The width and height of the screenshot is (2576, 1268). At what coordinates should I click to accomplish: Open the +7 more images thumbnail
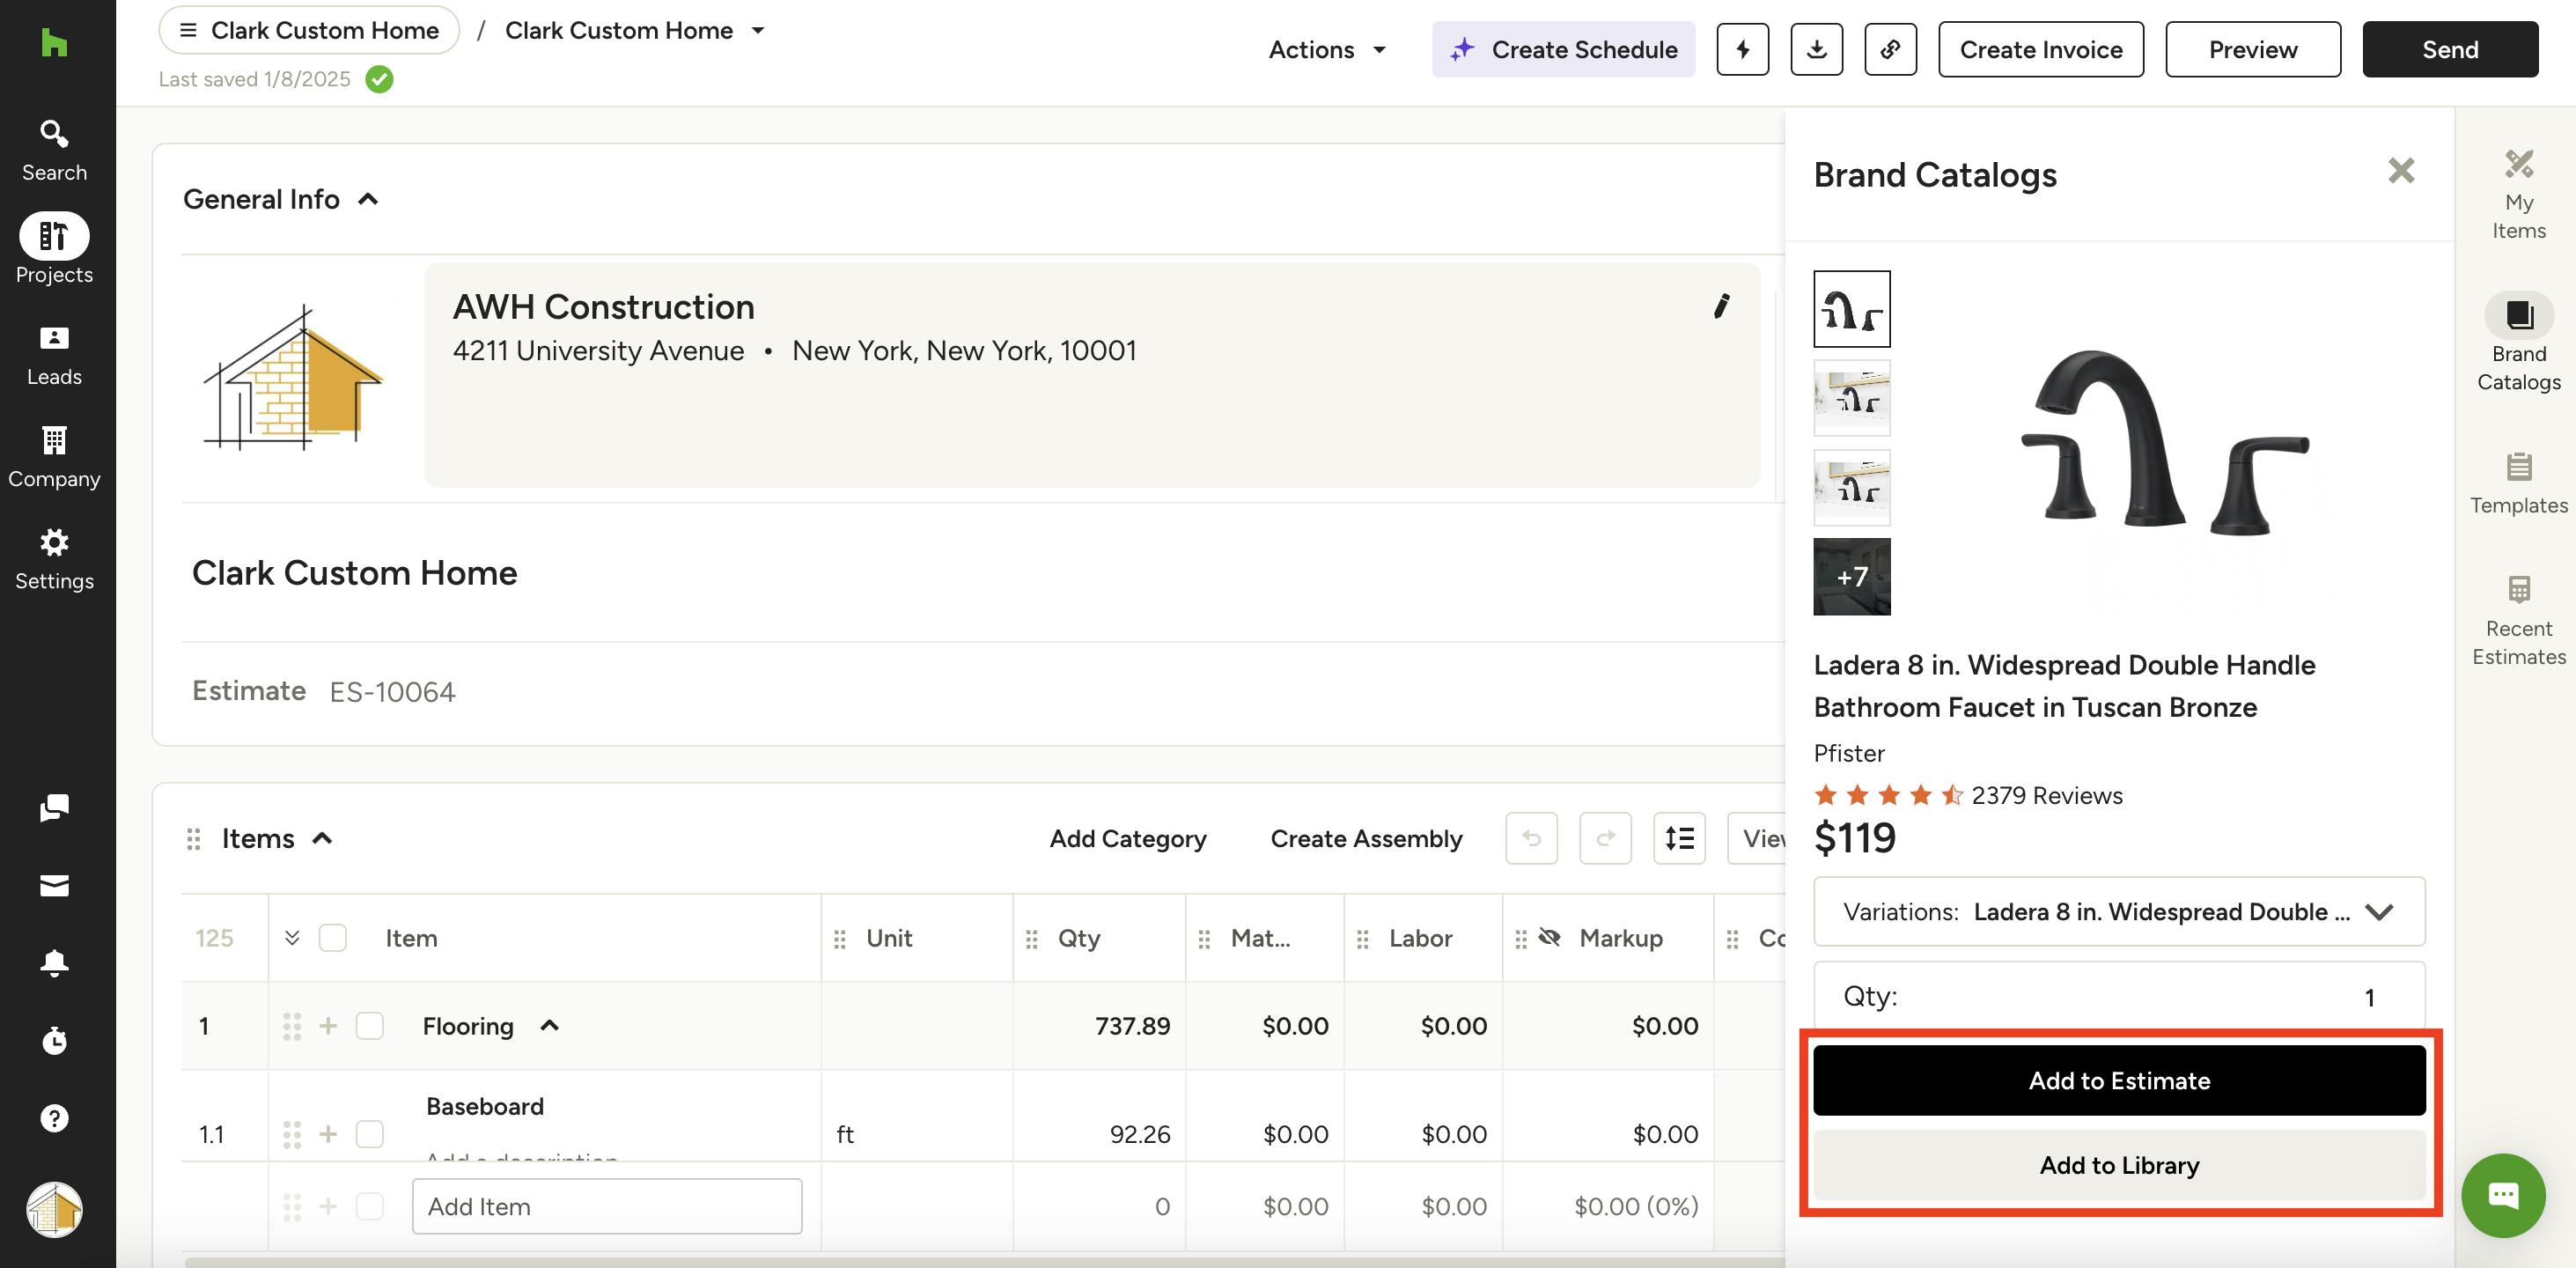[1852, 577]
